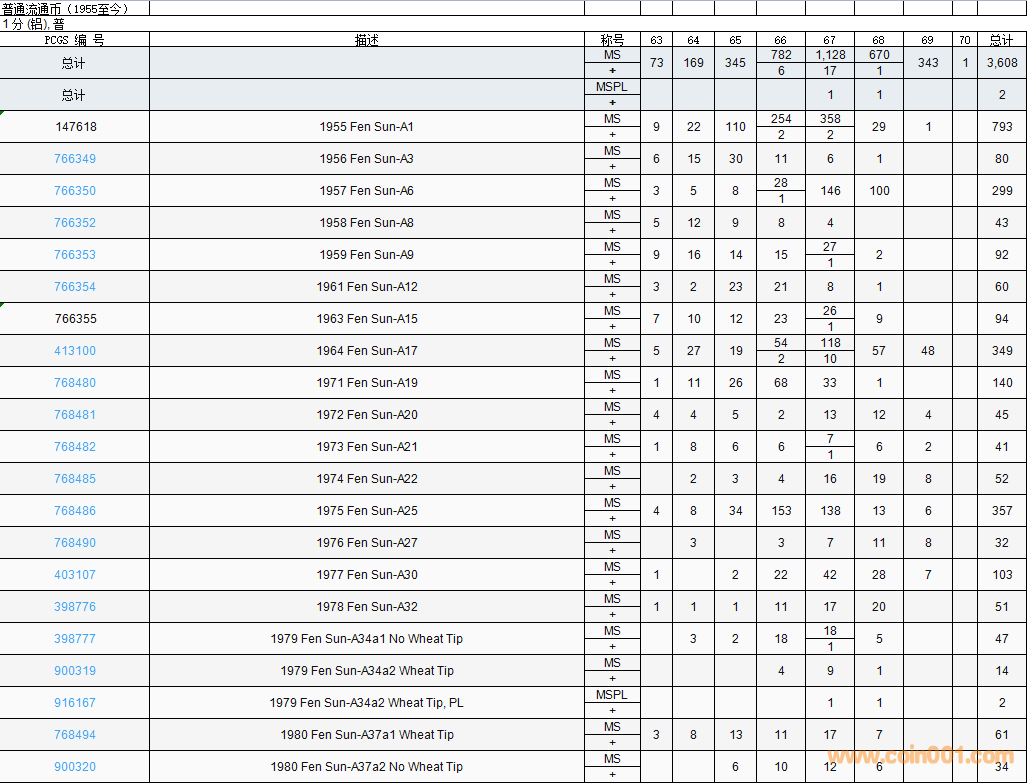Click the 766352 coin number link
1027x783 pixels.
pyautogui.click(x=75, y=223)
